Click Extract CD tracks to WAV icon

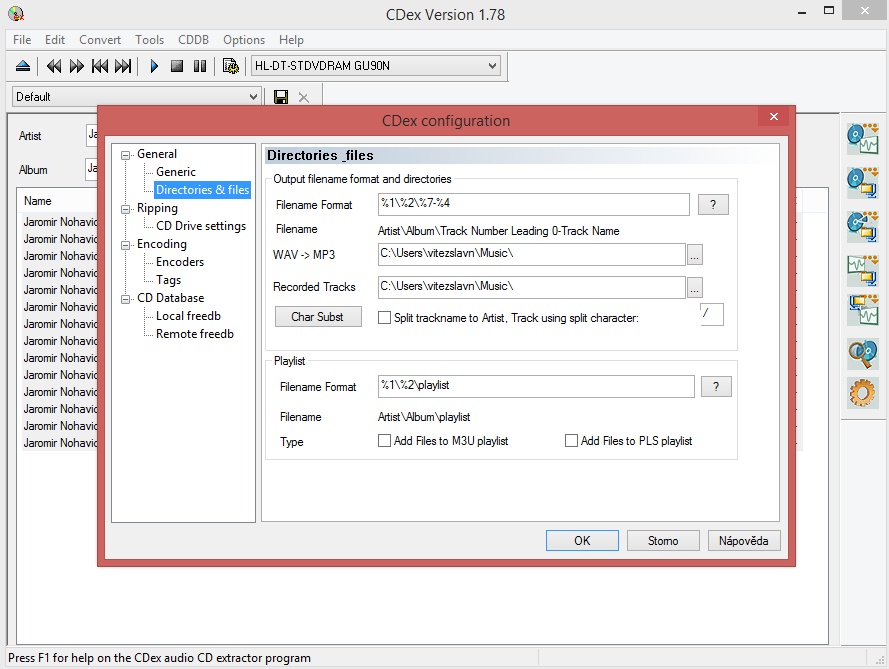click(x=861, y=138)
